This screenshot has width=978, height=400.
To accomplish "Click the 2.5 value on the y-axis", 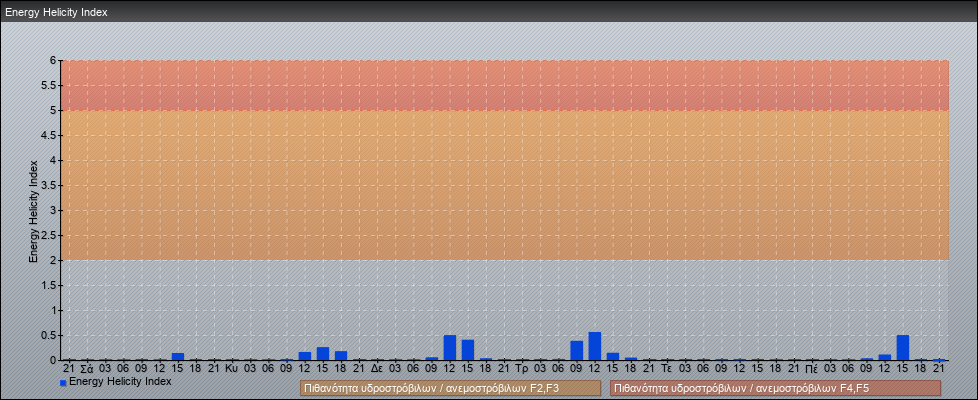I will click(49, 235).
